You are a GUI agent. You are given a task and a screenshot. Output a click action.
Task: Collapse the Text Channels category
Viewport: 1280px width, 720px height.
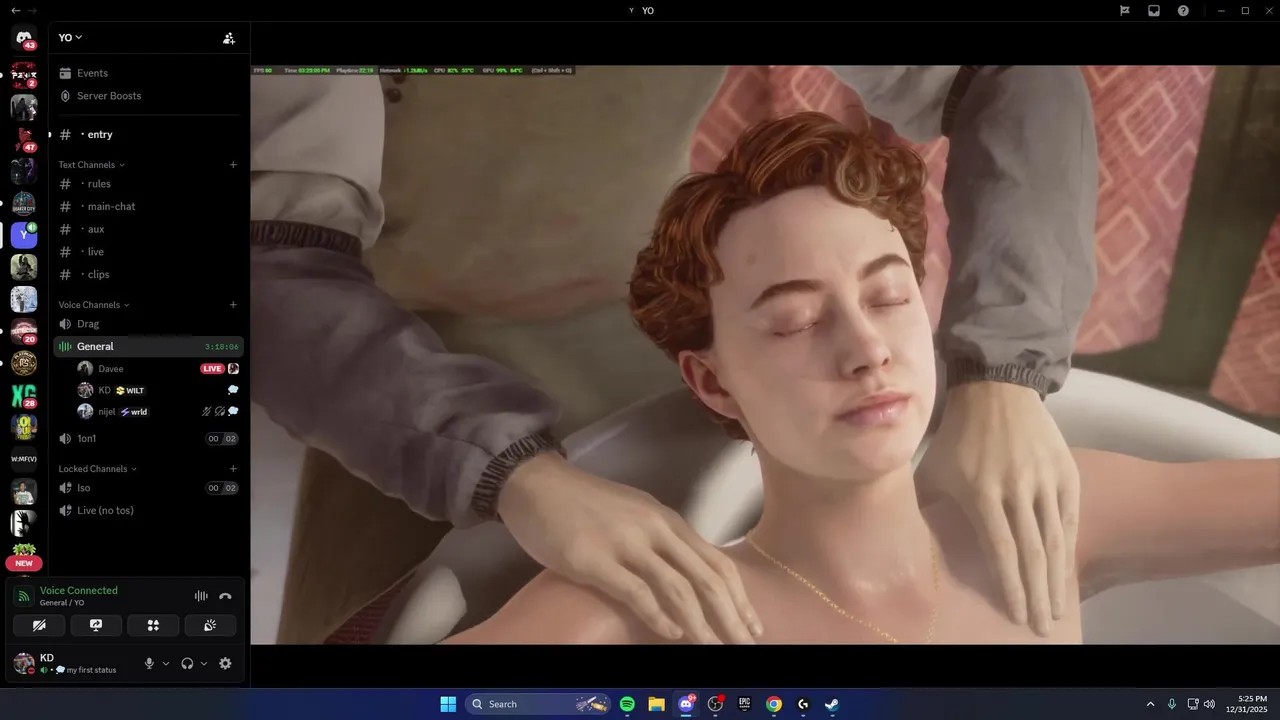[91, 165]
